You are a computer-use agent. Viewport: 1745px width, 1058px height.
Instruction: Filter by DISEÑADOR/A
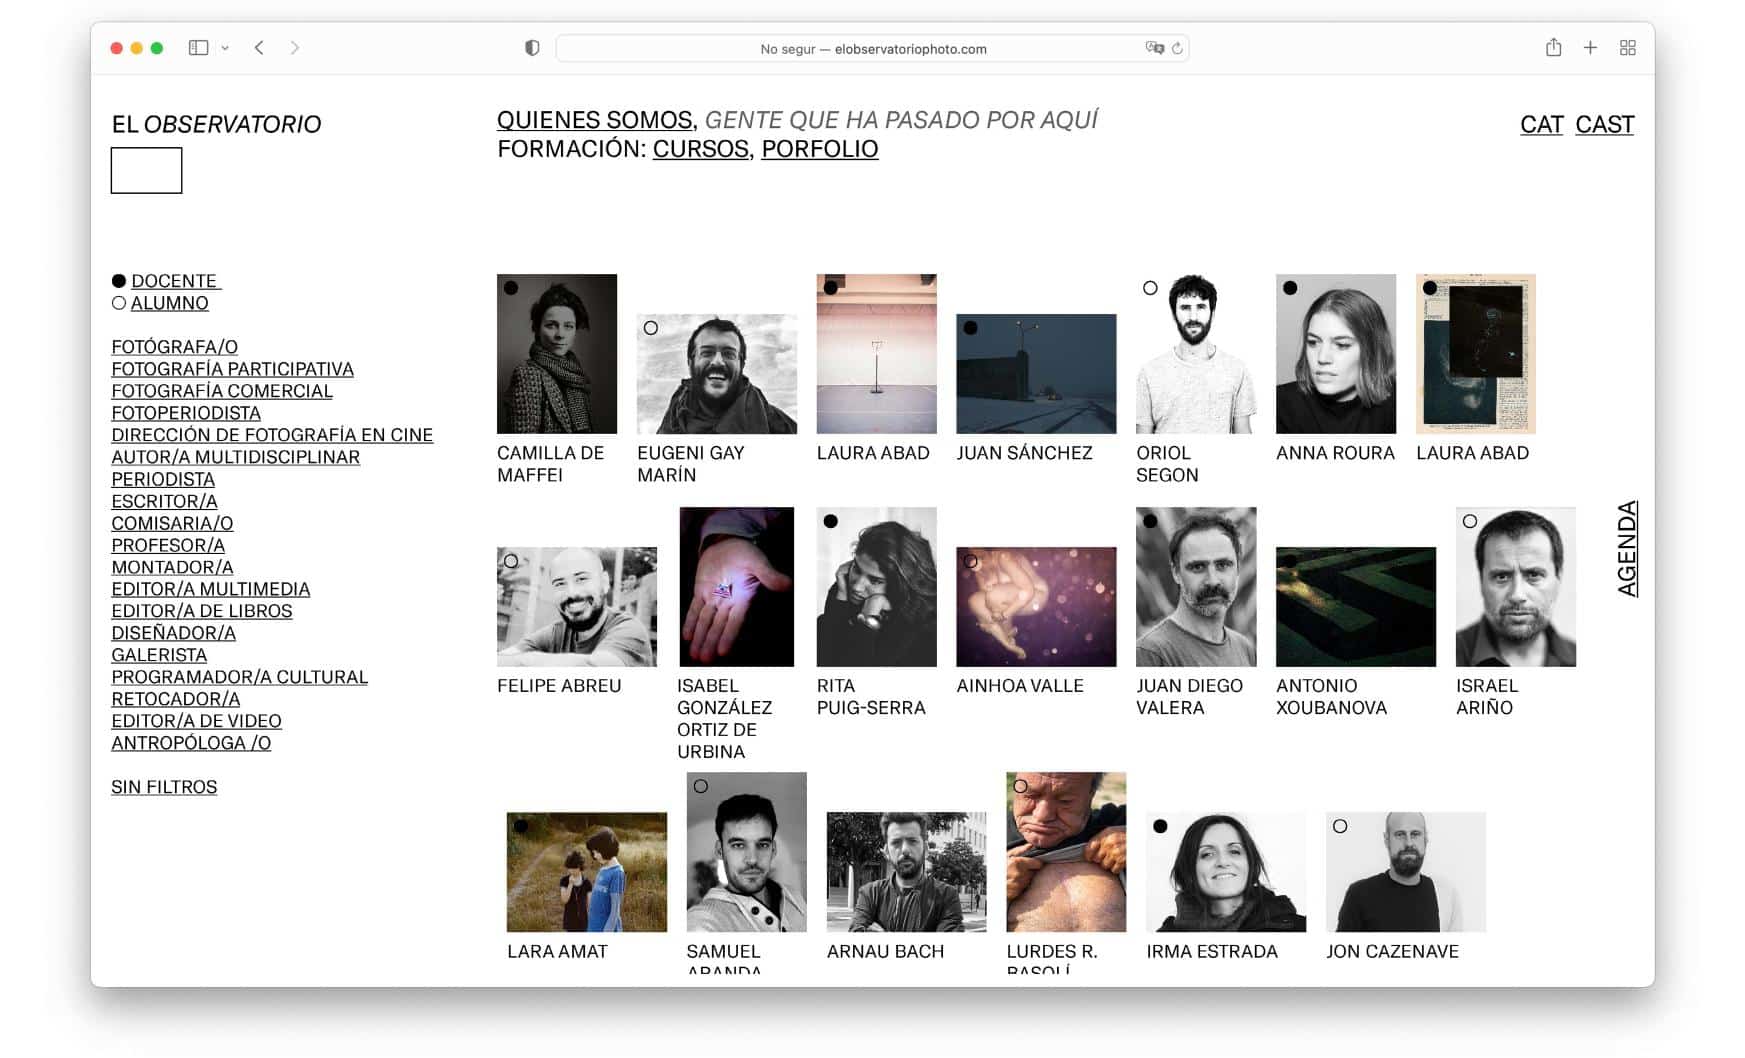tap(173, 633)
